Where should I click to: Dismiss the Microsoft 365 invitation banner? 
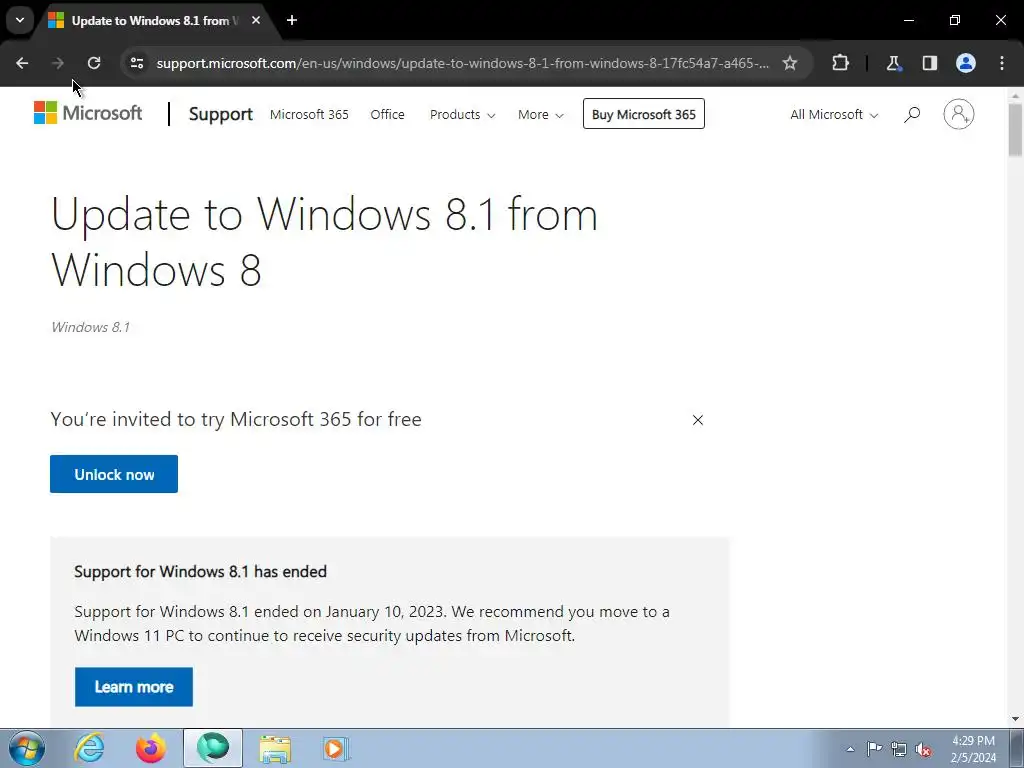click(x=697, y=420)
